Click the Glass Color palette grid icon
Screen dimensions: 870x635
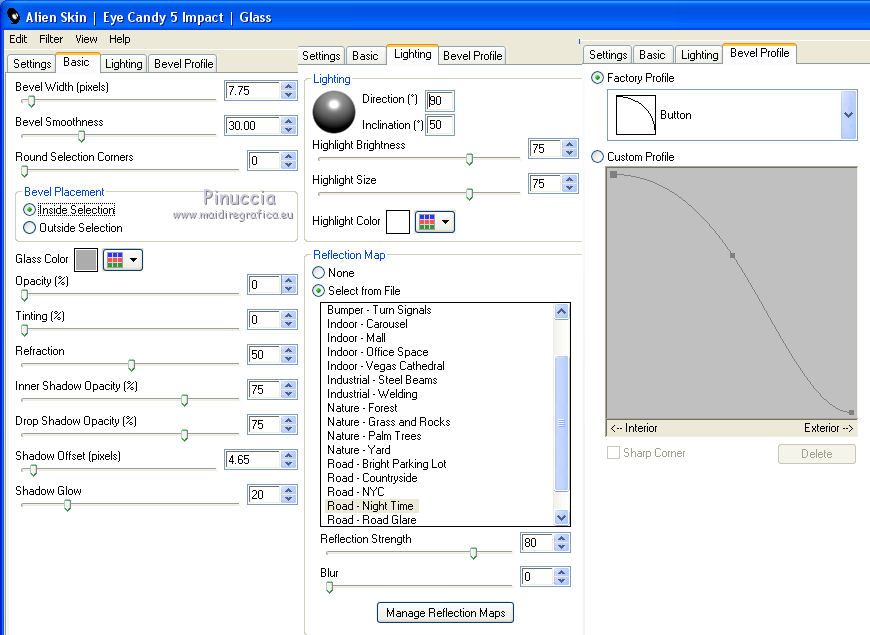115,260
